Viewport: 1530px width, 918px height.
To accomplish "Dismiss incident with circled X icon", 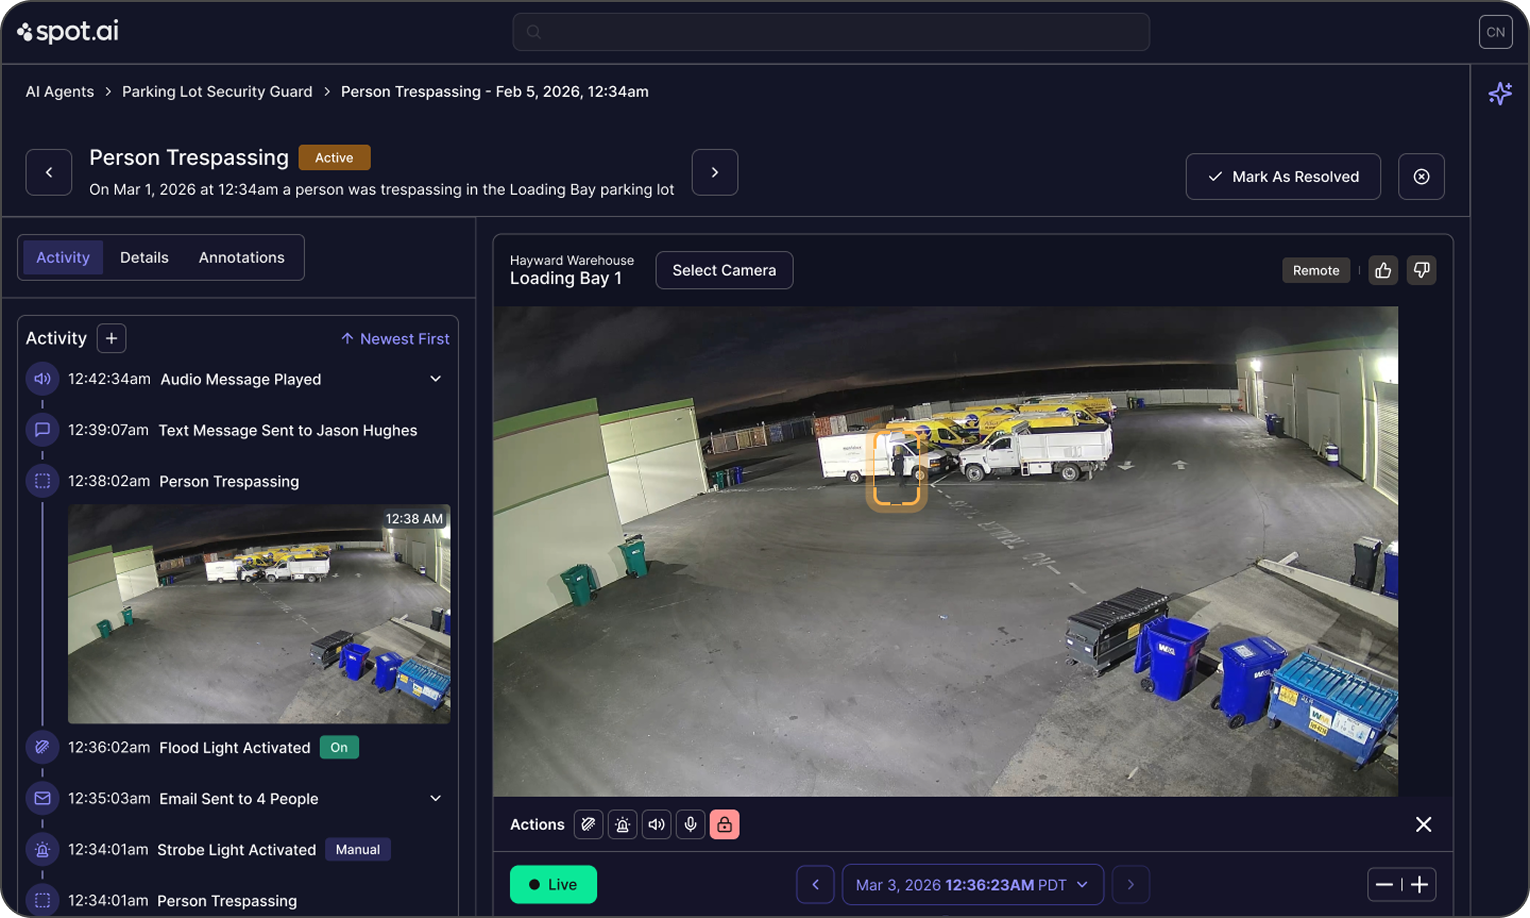I will (1421, 177).
